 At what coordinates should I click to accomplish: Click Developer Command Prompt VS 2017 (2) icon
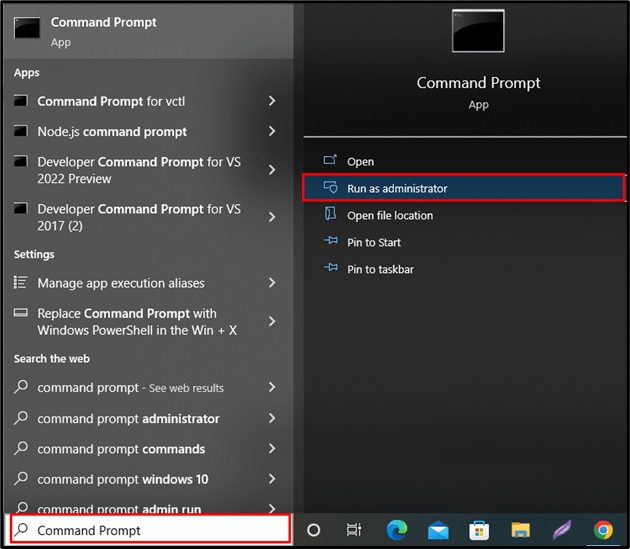point(20,209)
